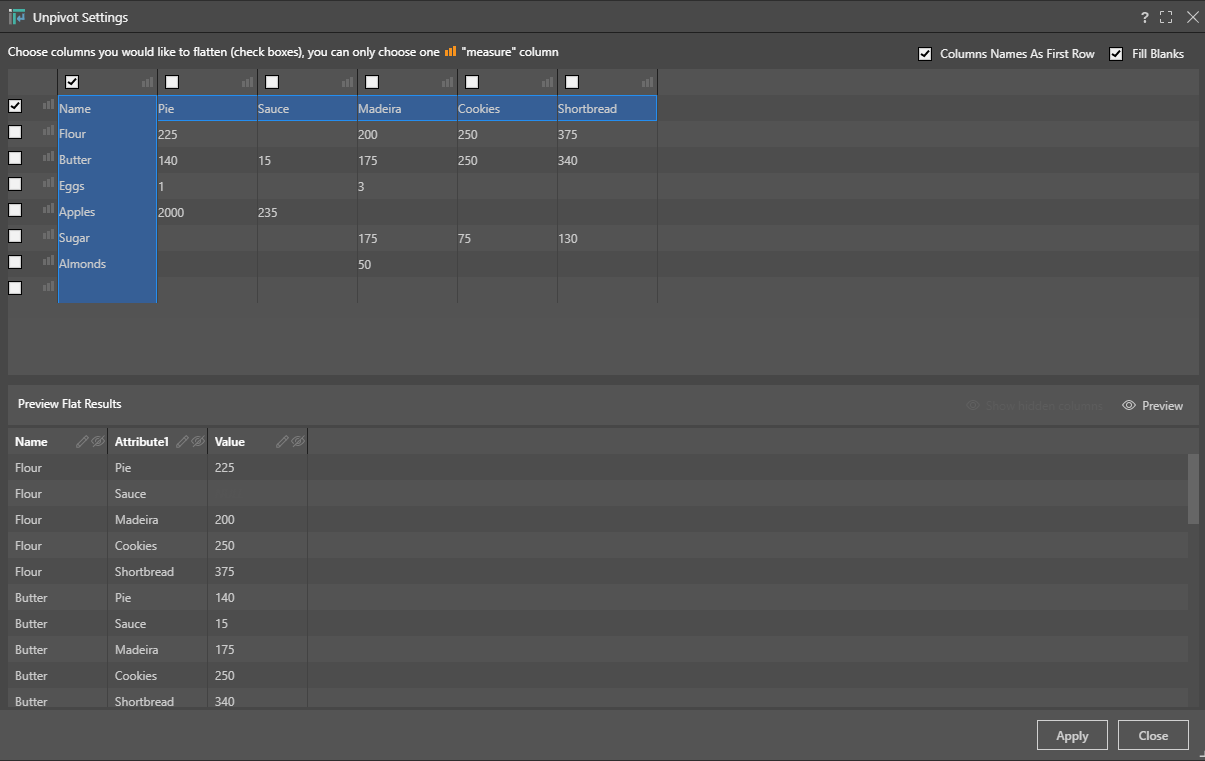Click the Close button
This screenshot has width=1205, height=761.
tap(1153, 735)
